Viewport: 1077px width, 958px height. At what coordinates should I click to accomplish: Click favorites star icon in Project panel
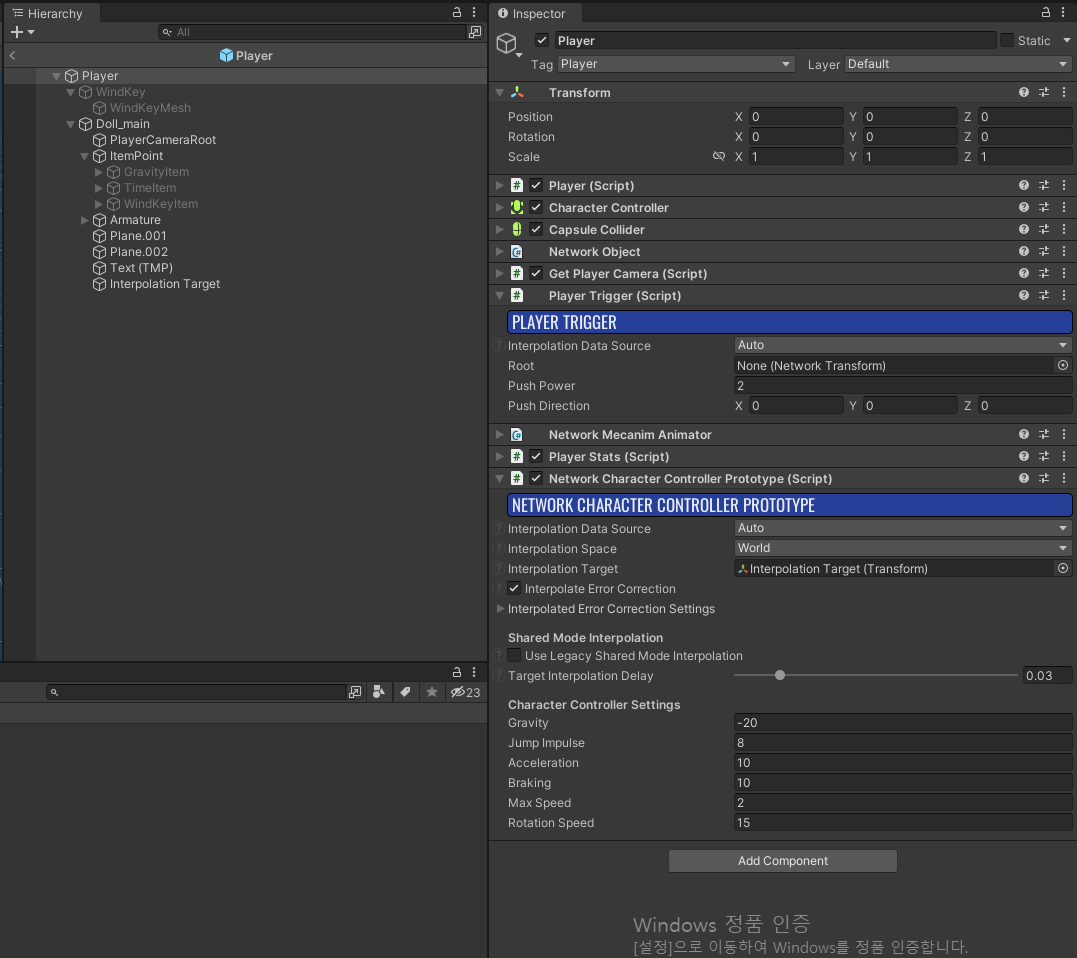[x=431, y=692]
